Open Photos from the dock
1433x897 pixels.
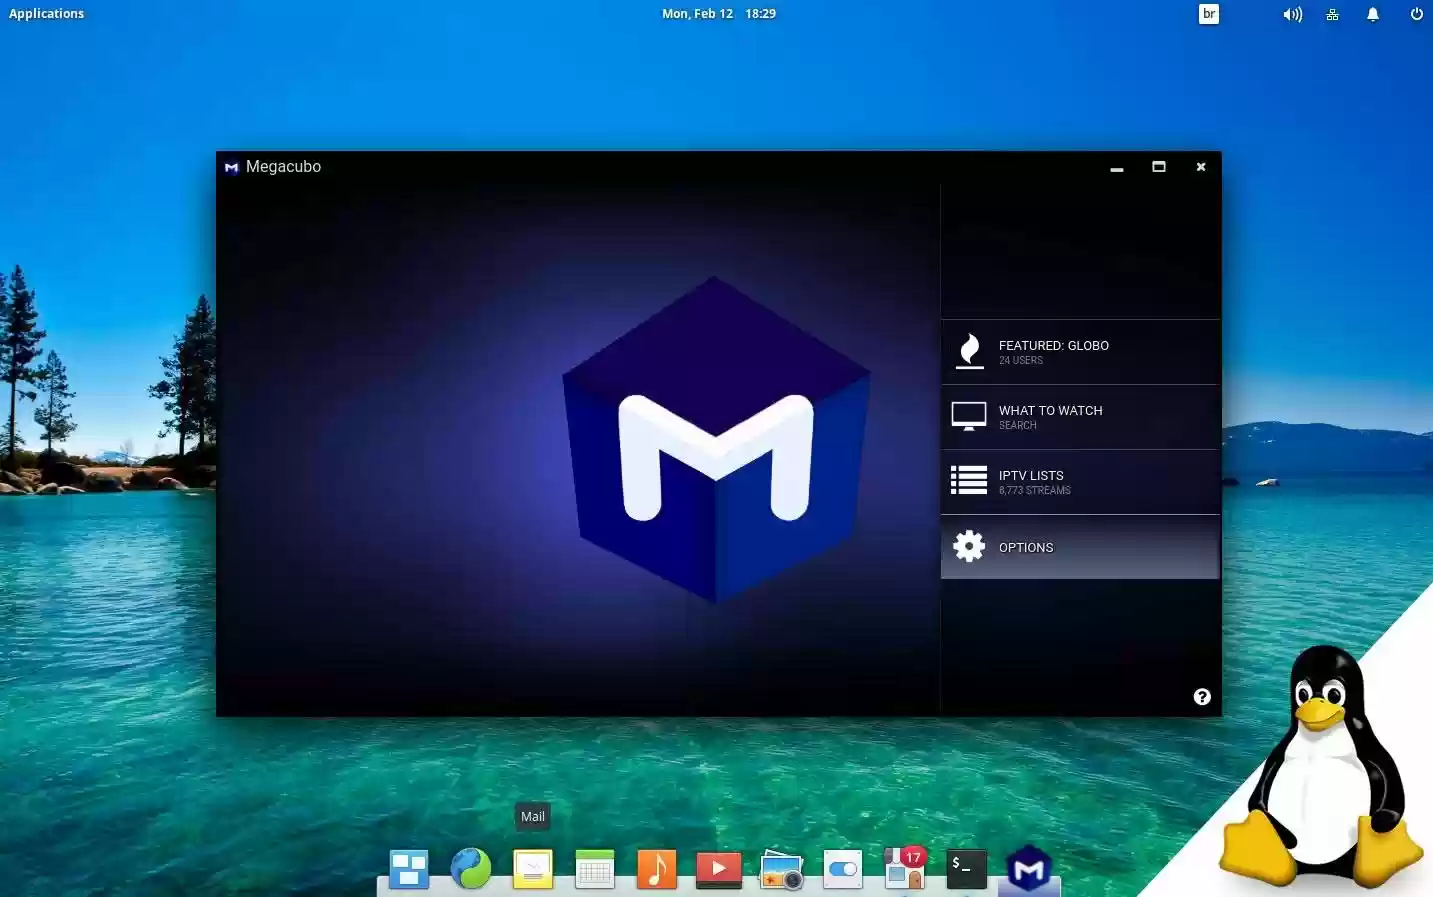(781, 869)
